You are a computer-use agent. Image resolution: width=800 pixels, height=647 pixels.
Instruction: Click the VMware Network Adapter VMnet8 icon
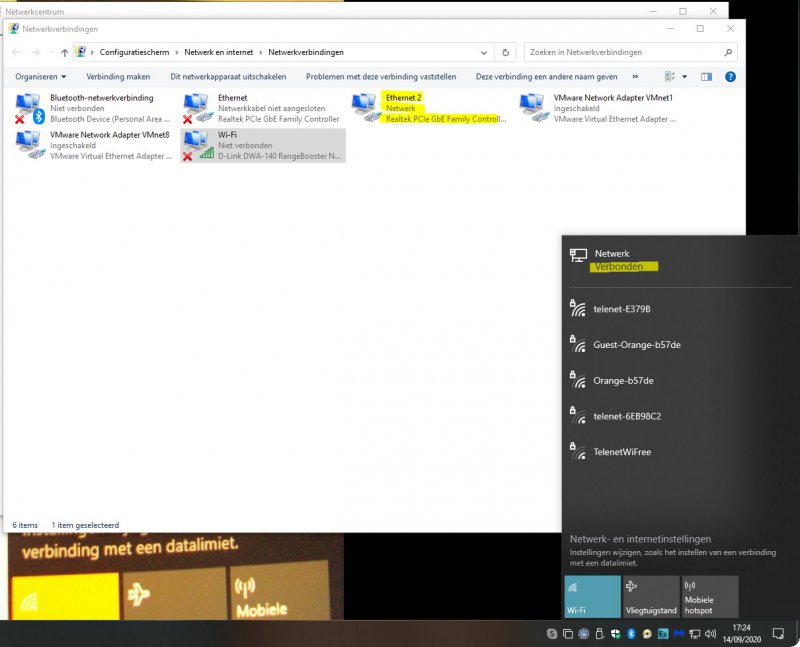(x=30, y=146)
